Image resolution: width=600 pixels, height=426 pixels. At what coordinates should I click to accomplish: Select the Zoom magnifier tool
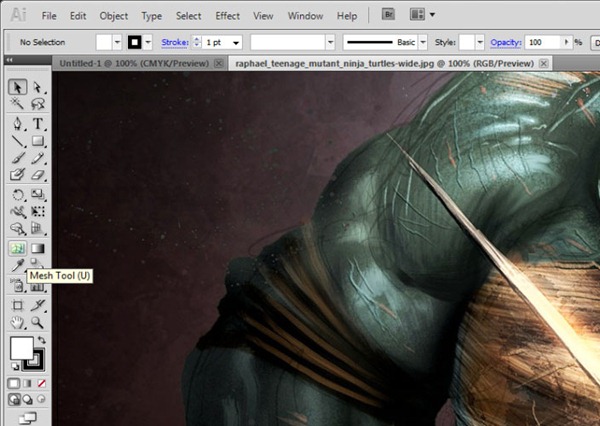click(38, 322)
